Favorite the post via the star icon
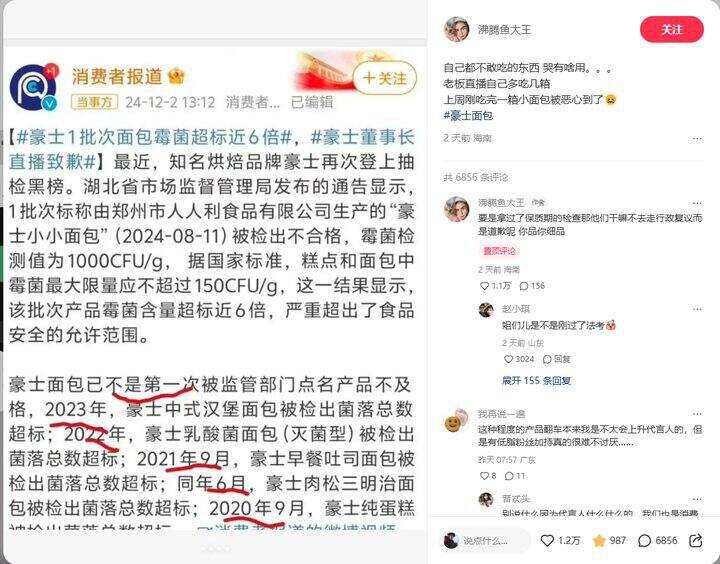The image size is (720, 564). (x=599, y=541)
